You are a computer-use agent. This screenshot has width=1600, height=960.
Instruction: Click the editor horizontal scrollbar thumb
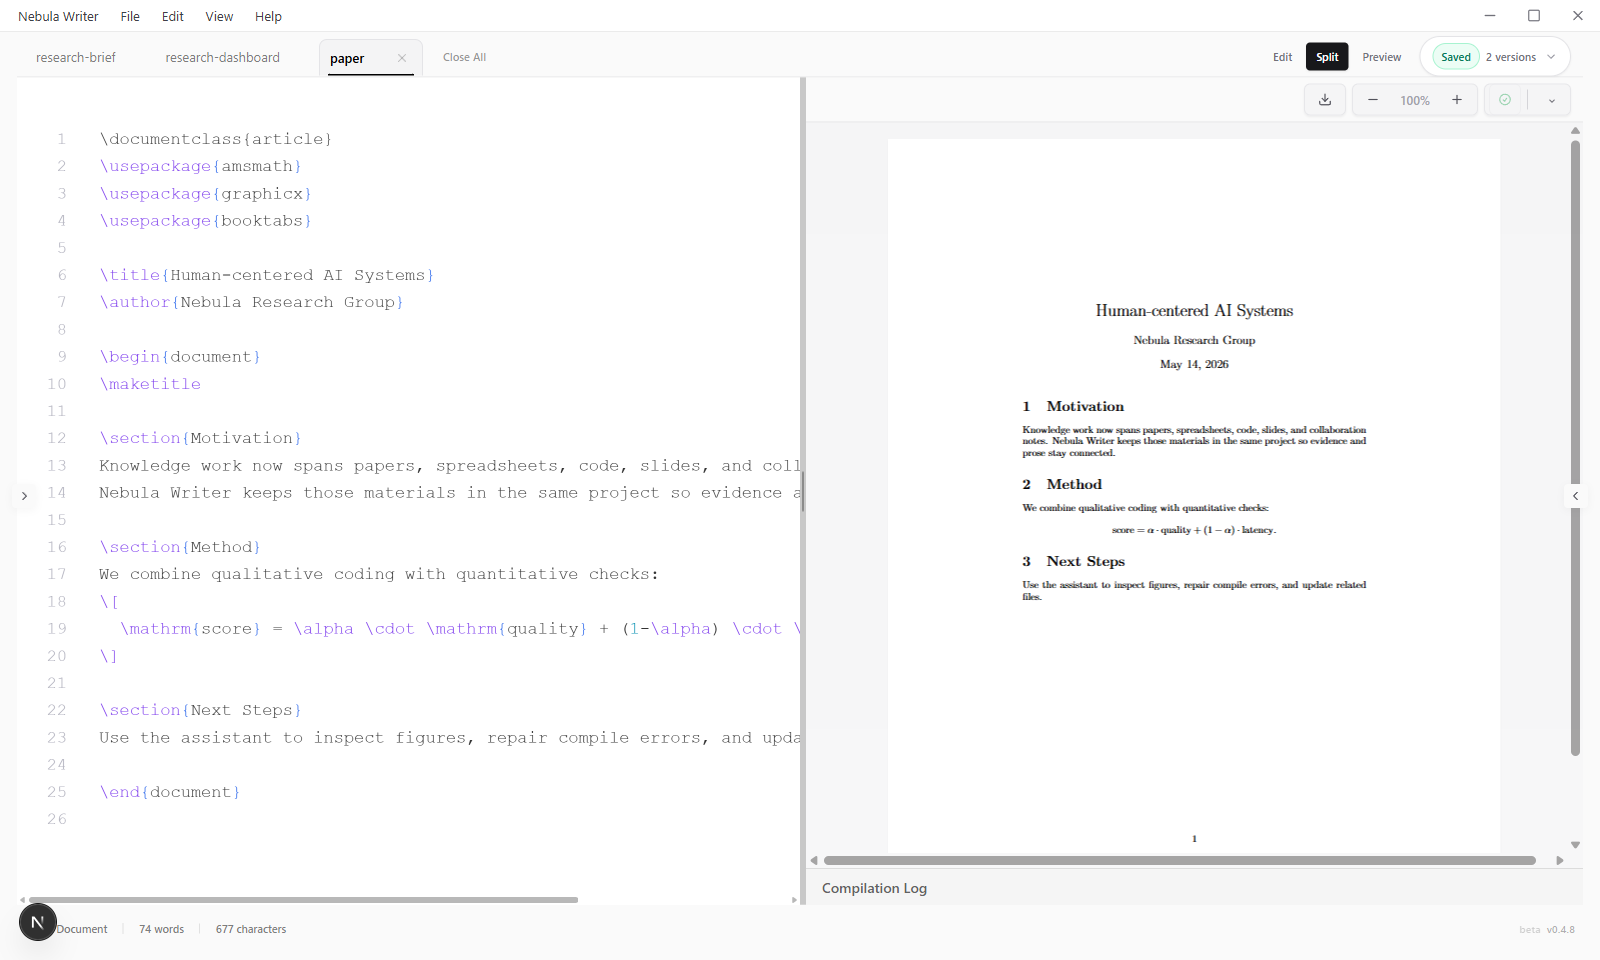click(303, 900)
